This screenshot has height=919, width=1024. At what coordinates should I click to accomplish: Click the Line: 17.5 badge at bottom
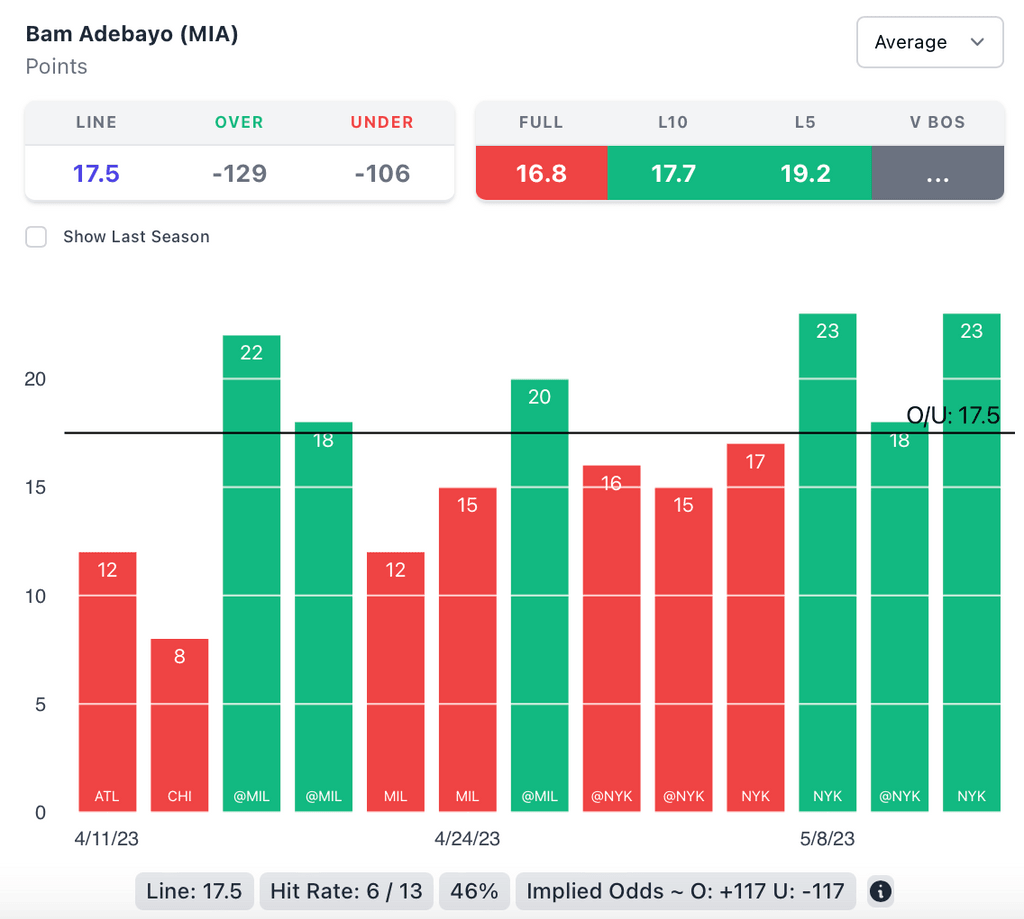point(194,891)
